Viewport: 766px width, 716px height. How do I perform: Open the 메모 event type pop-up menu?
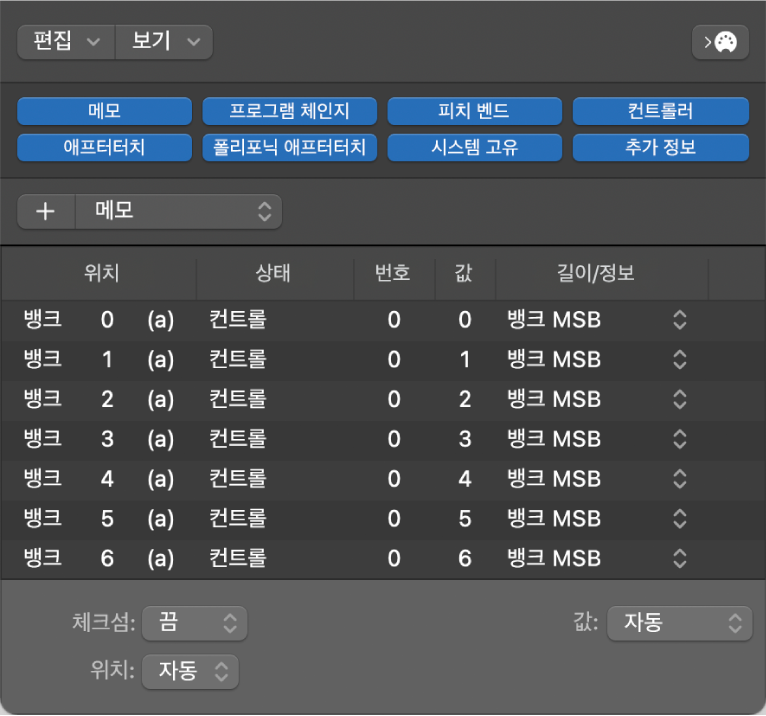(179, 211)
